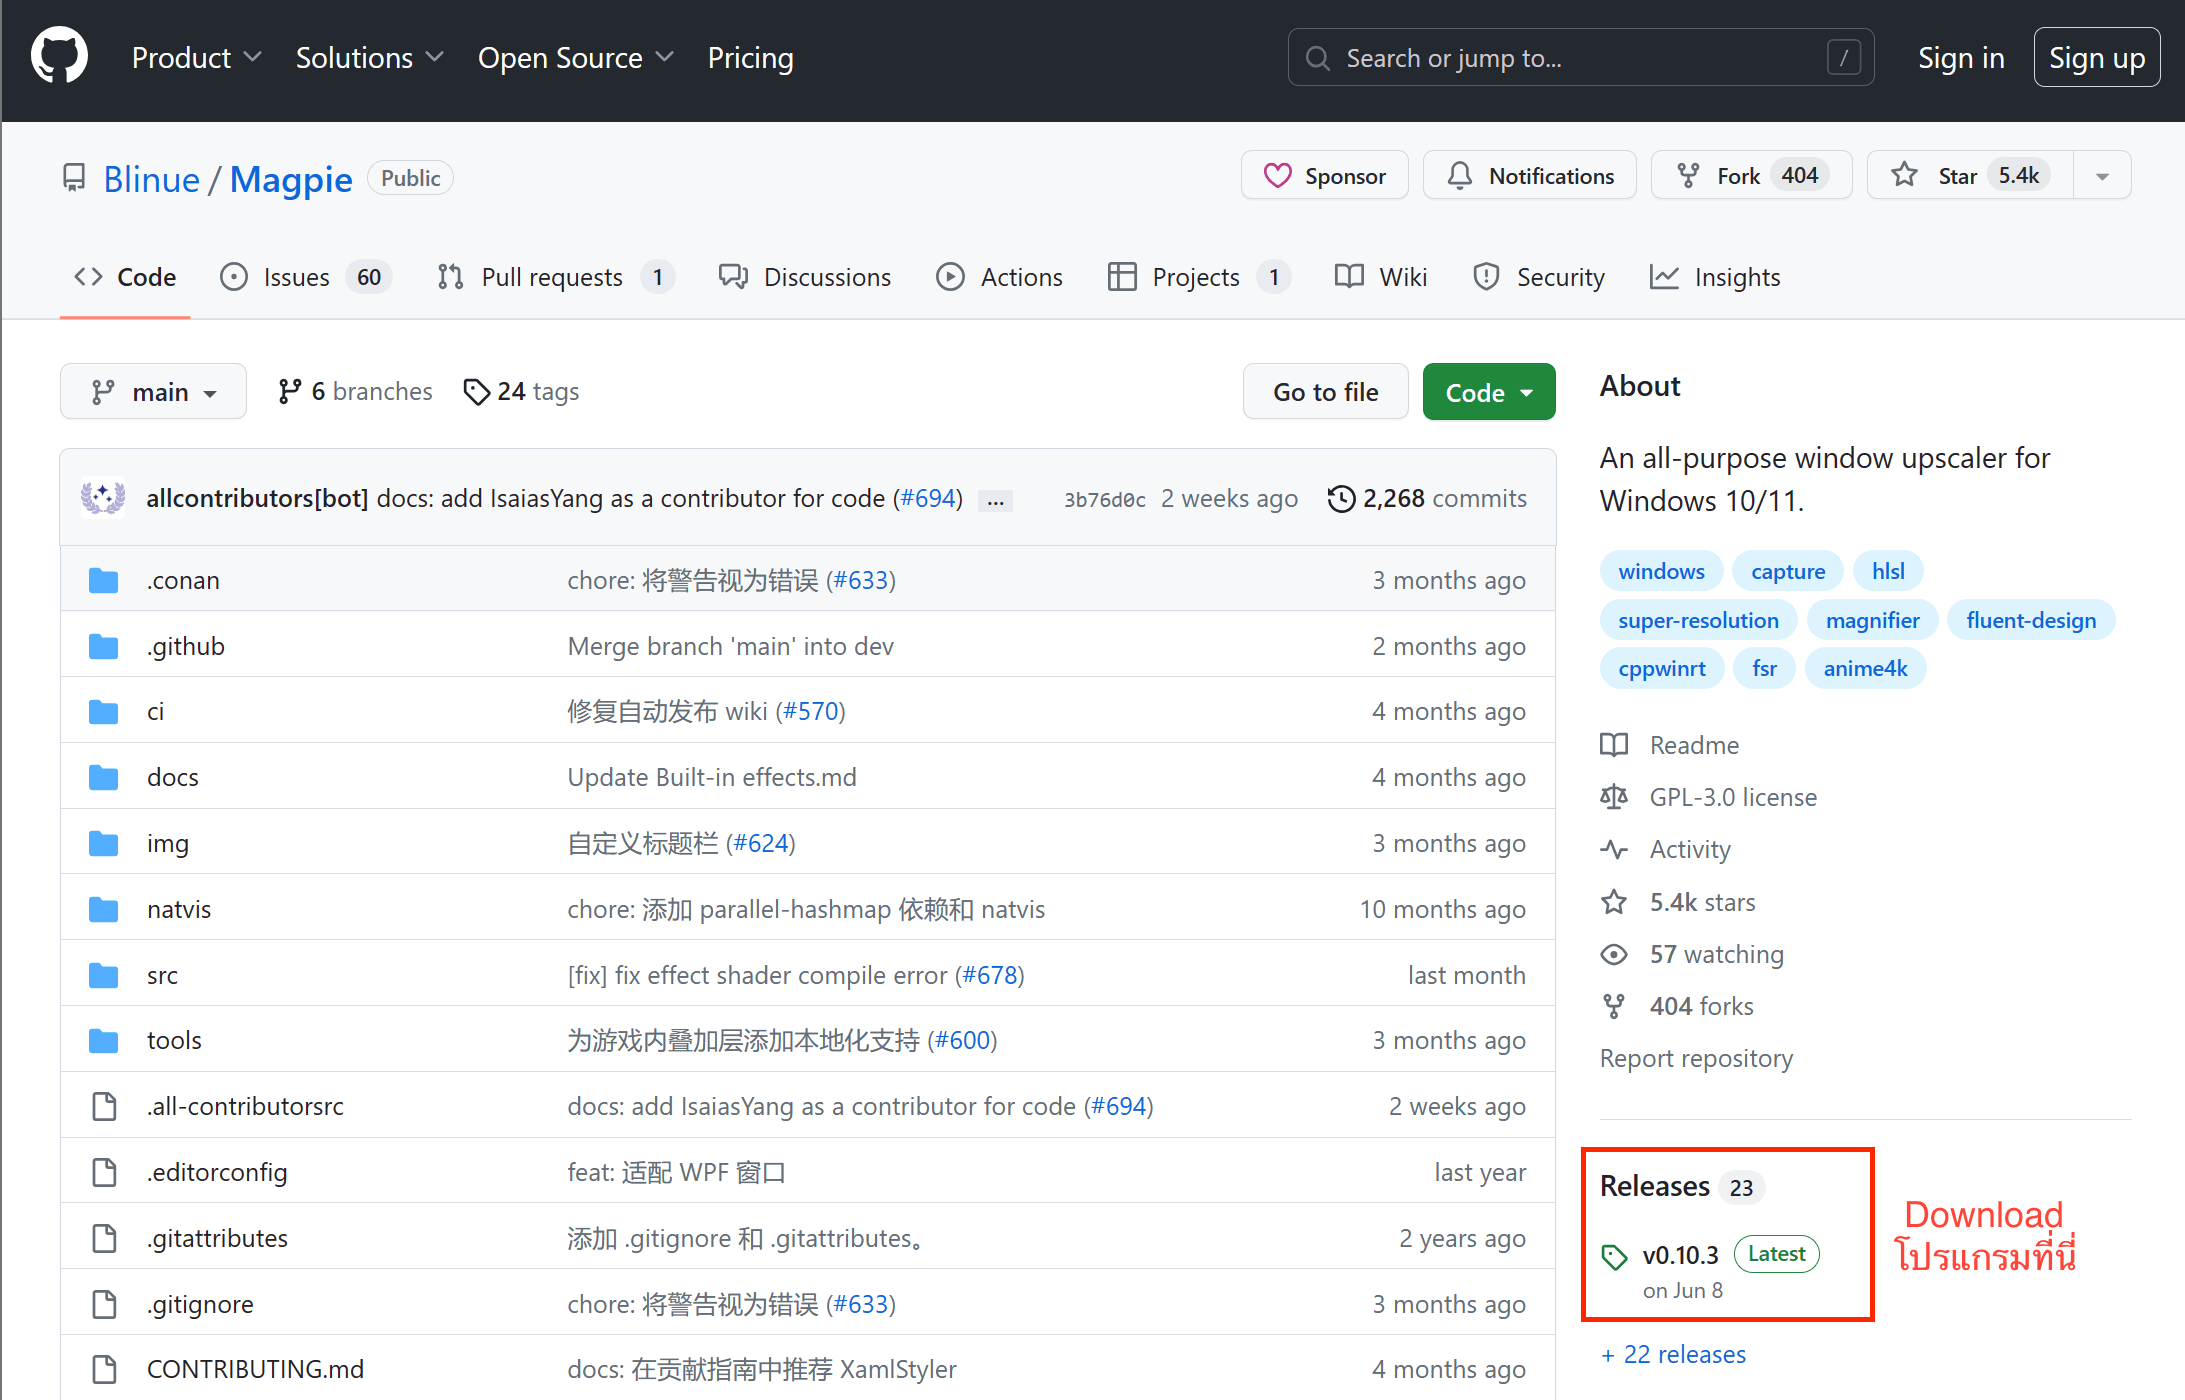The image size is (2185, 1400).
Task: Open the src folder
Action: 162,975
